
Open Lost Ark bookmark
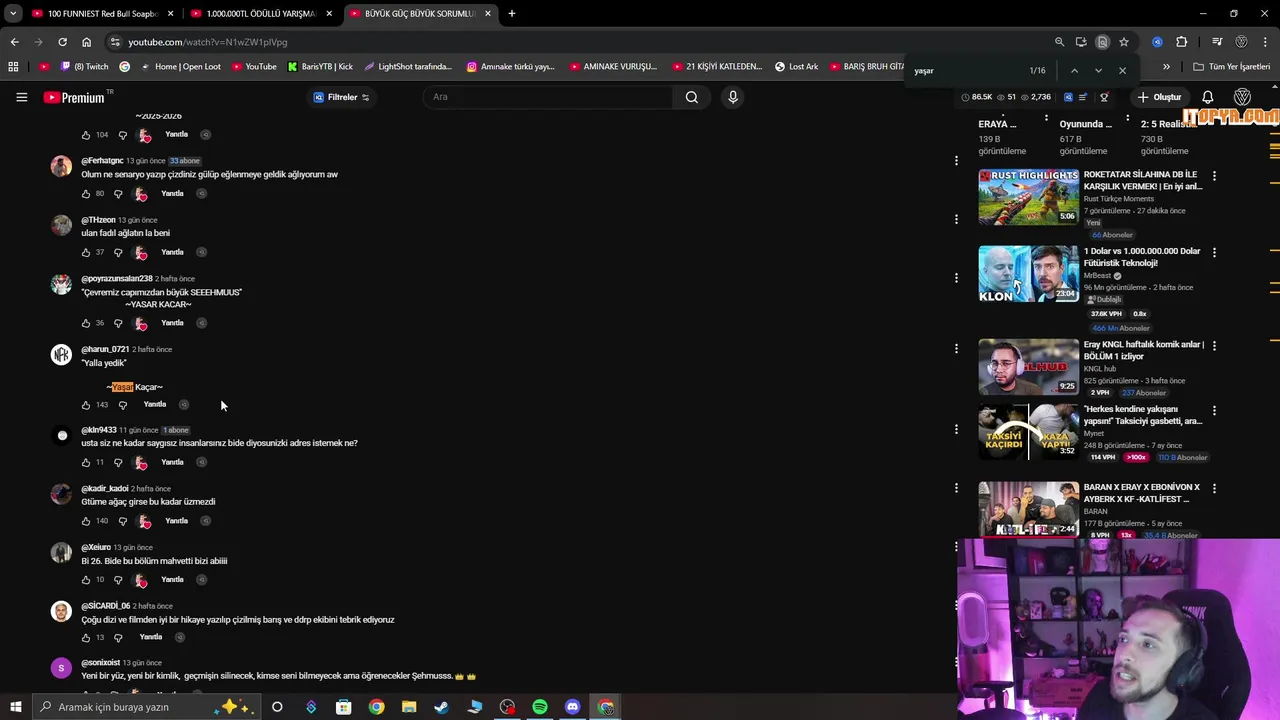pyautogui.click(x=796, y=67)
